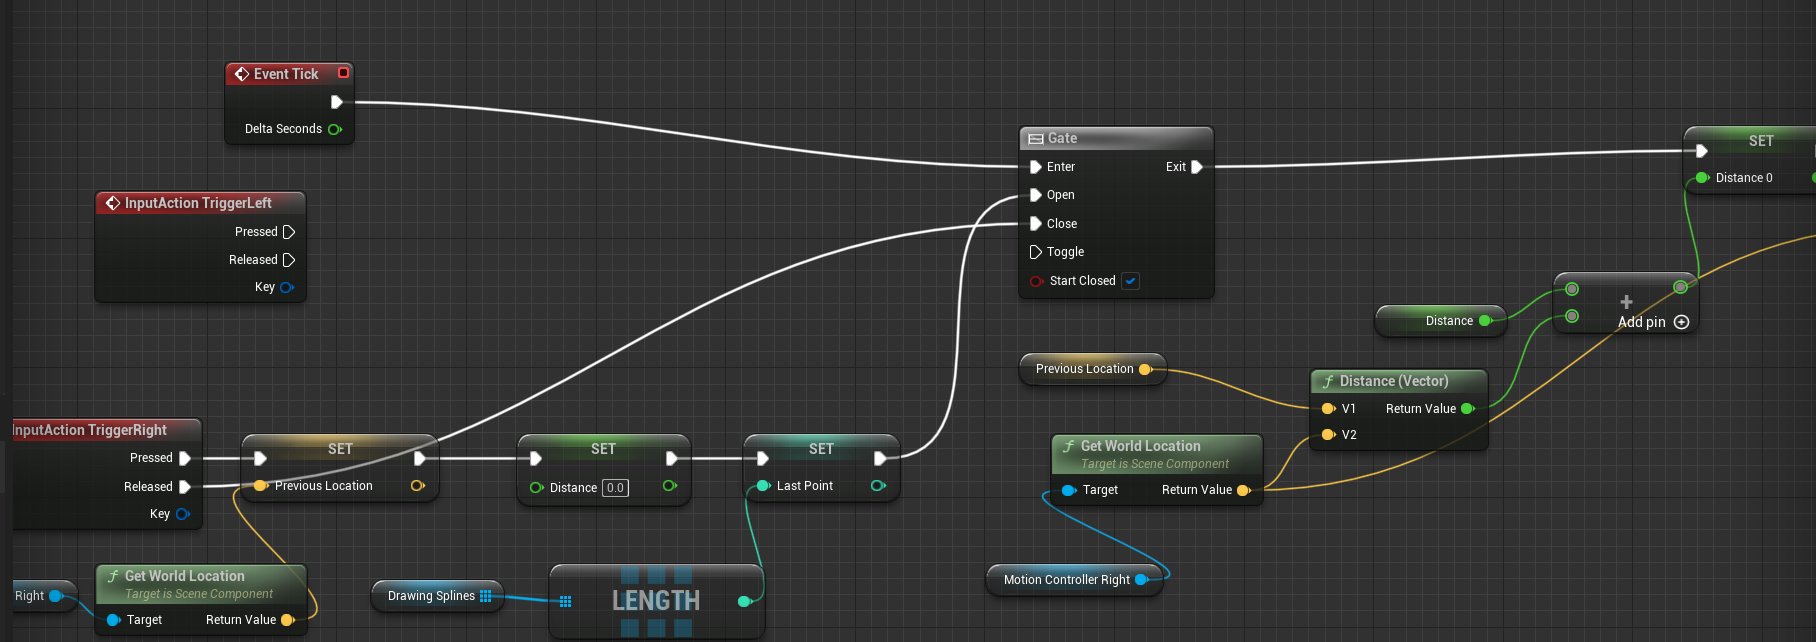Click the InputAction TriggerLeft Pressed pin
Viewport: 1816px width, 642px height.
click(x=289, y=232)
